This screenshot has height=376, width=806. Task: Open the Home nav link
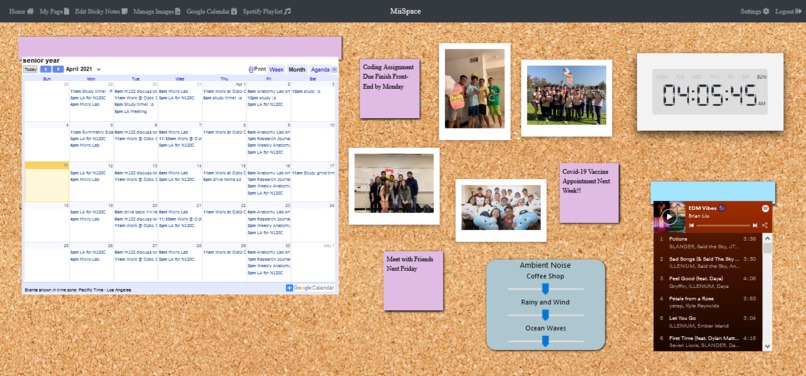point(22,11)
